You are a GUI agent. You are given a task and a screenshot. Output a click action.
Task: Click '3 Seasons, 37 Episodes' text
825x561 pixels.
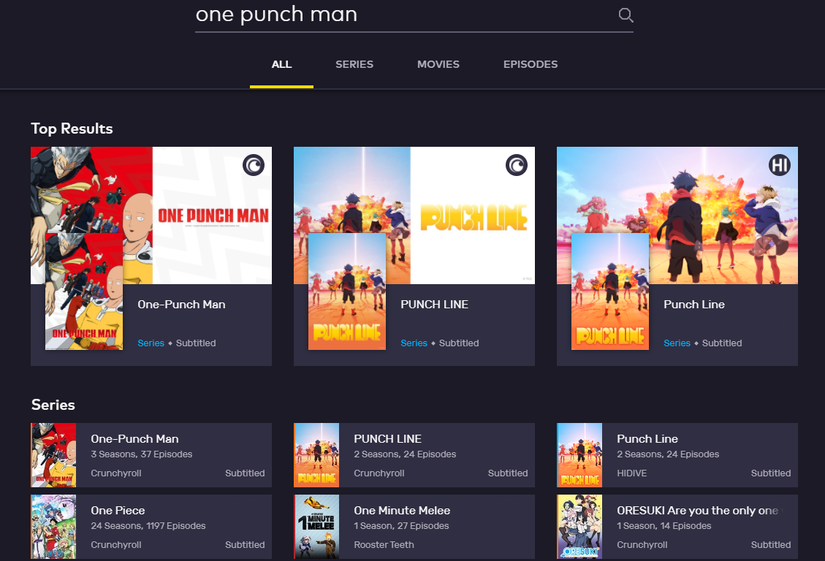pyautogui.click(x=142, y=454)
